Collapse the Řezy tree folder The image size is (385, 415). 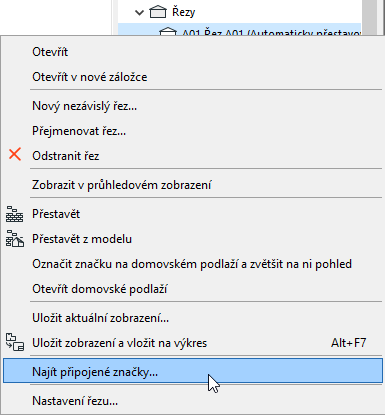tap(139, 13)
